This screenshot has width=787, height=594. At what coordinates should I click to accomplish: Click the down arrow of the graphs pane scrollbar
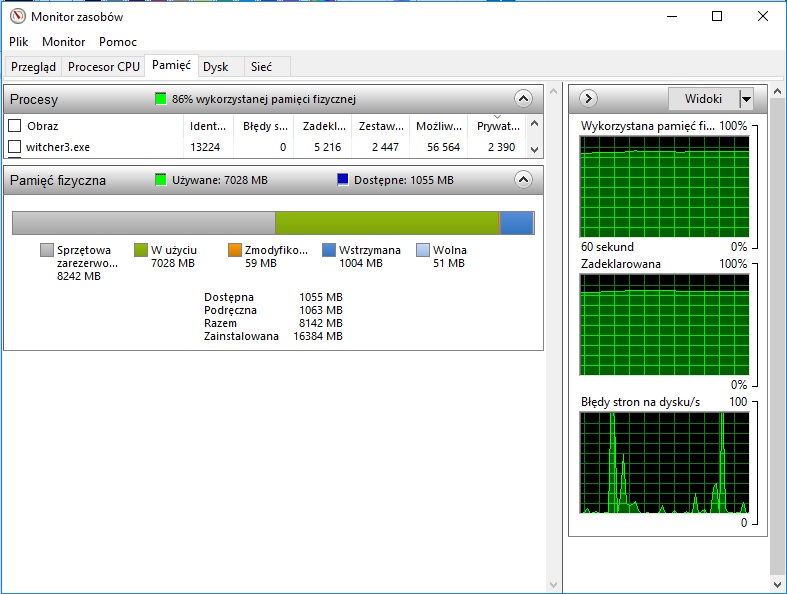(777, 585)
